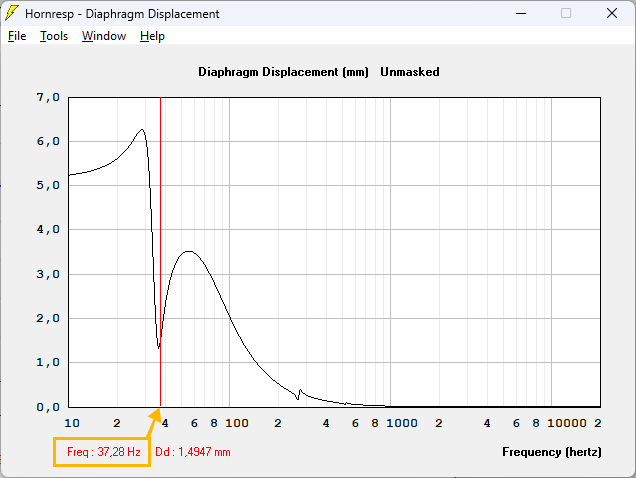Screen dimensions: 636x478
Task: Click the Frequency (hertz) axis label
Action: pos(552,452)
